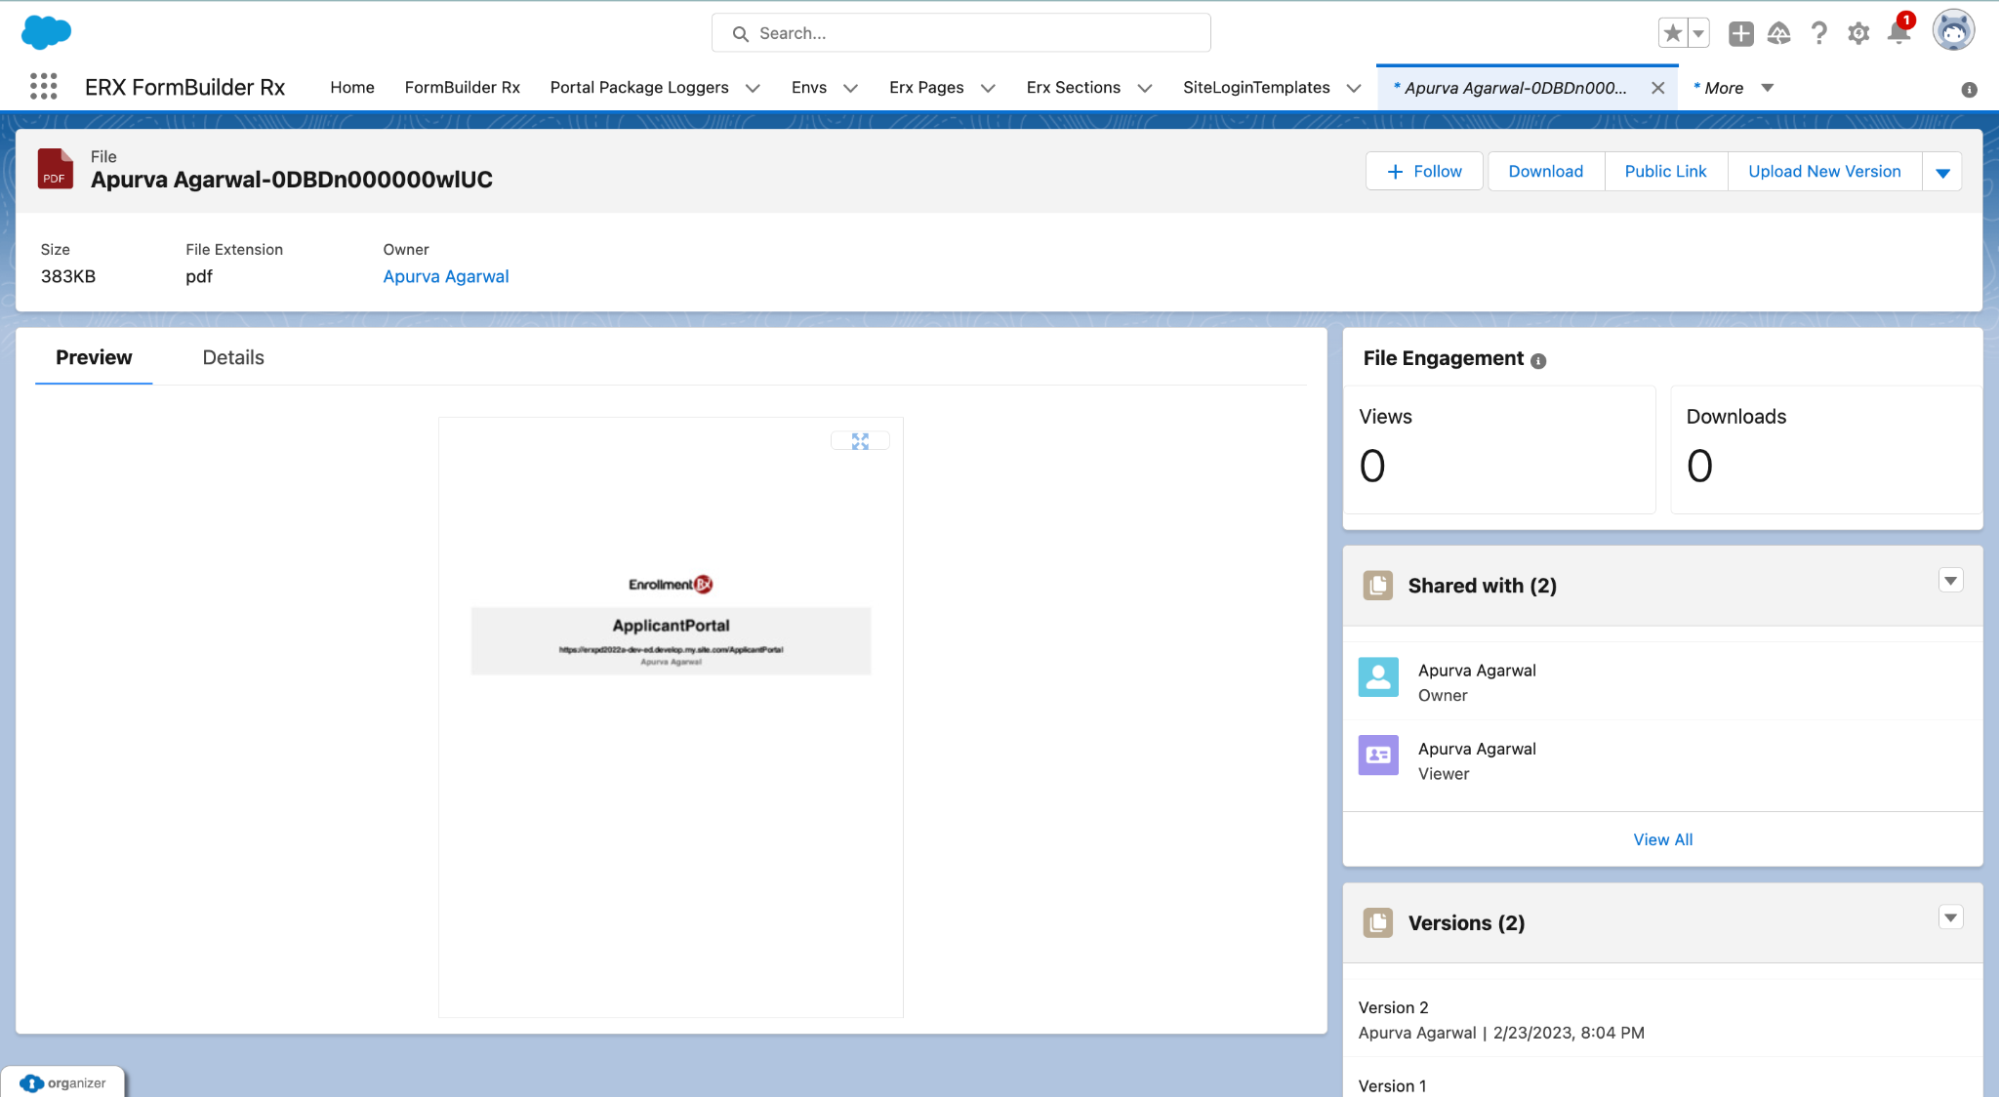Go to the FormBuilder Rx tab
Screen dimensions: 1999x1098
coord(462,88)
